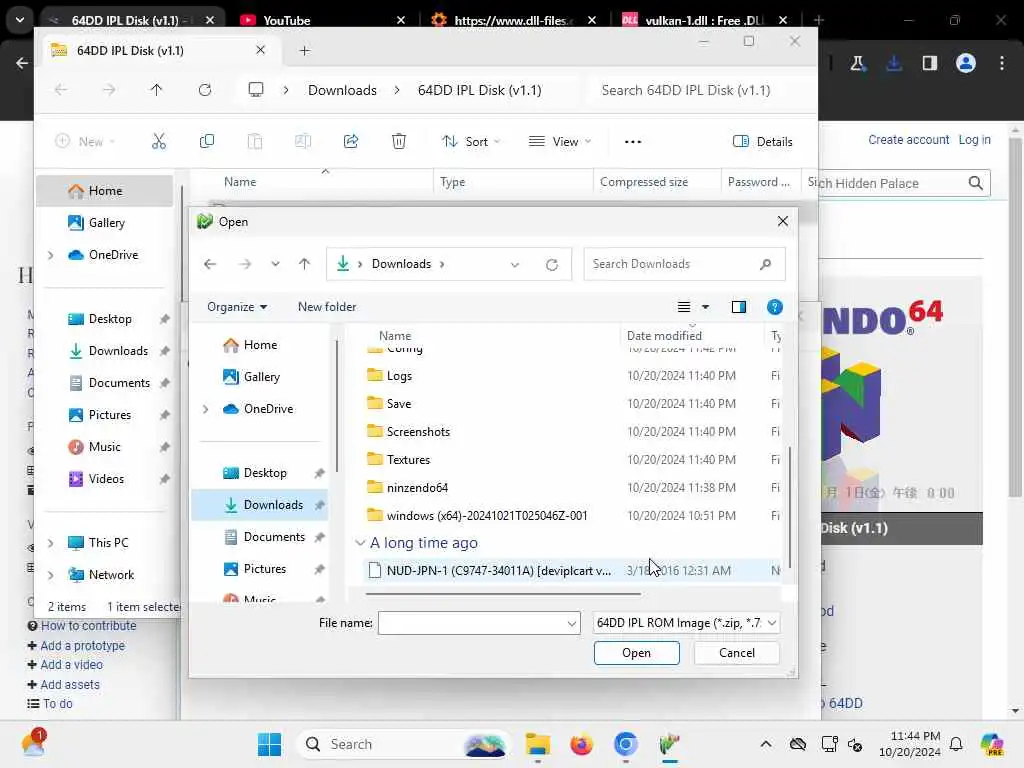Select the Screenshots folder
Image resolution: width=1024 pixels, height=768 pixels.
(x=418, y=432)
